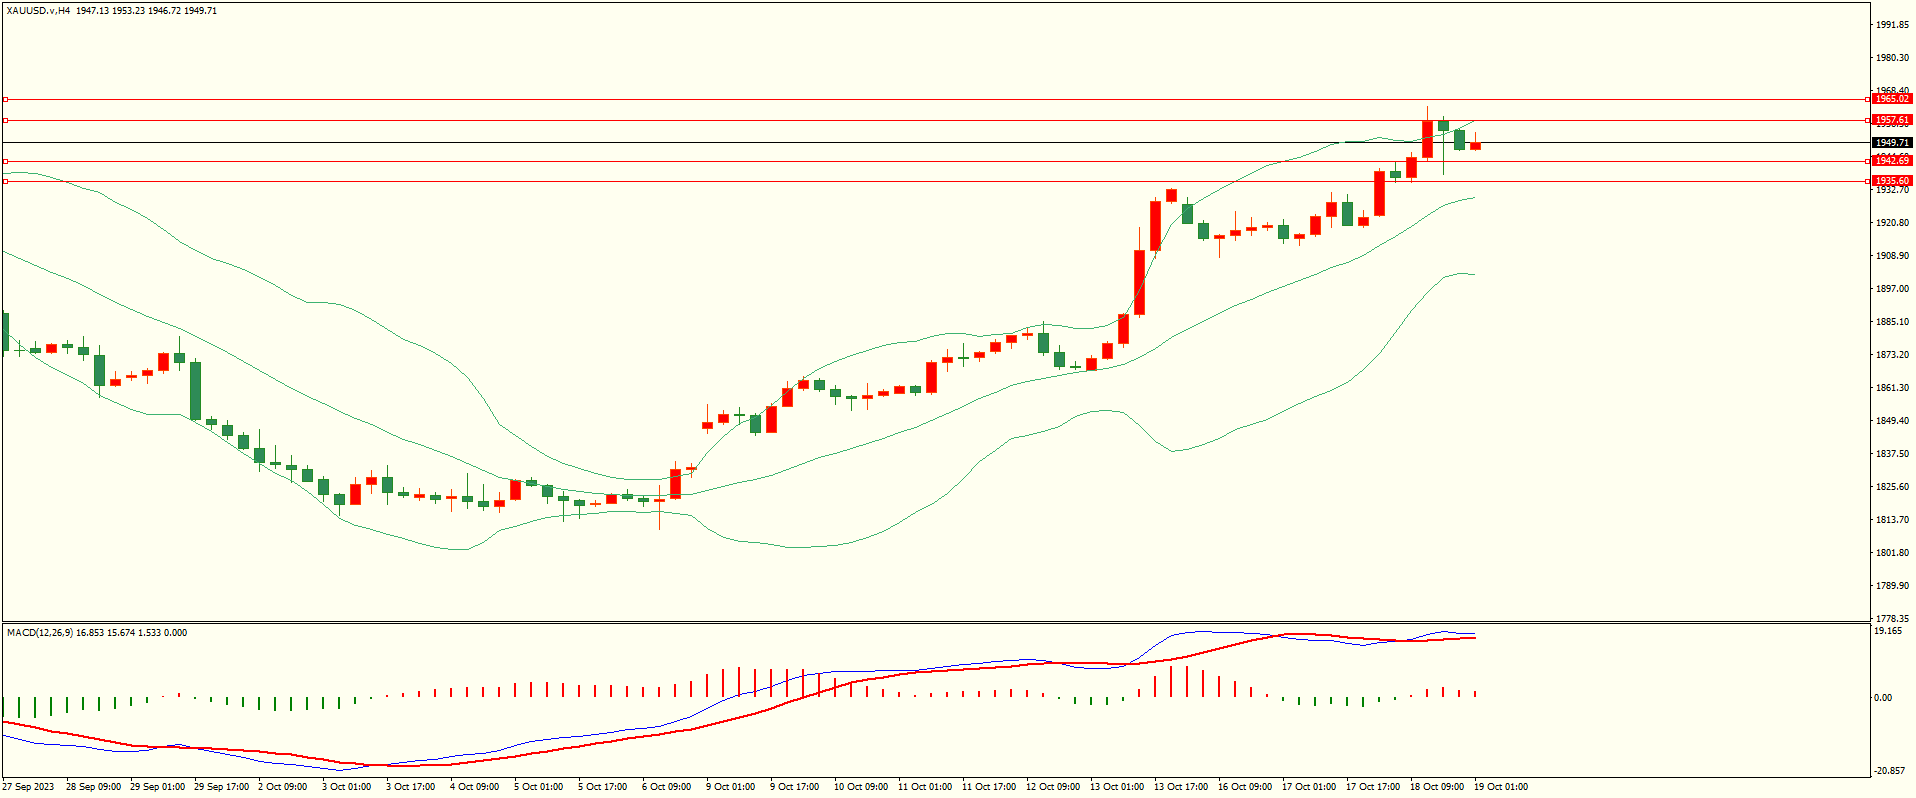Image resolution: width=1916 pixels, height=798 pixels.
Task: Click the -20.857 value on MACD scale
Action: 1890,771
